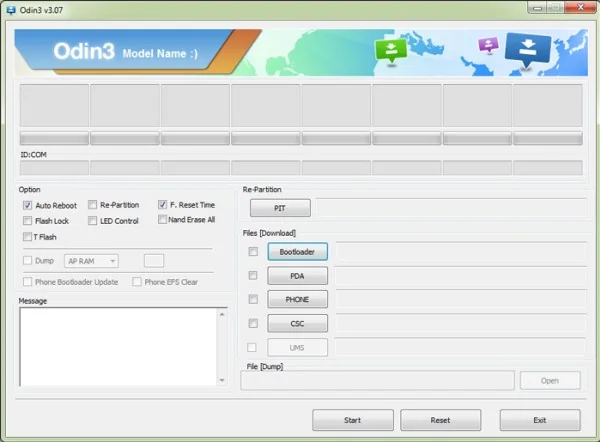Click the Open button for File Dump

550,381
